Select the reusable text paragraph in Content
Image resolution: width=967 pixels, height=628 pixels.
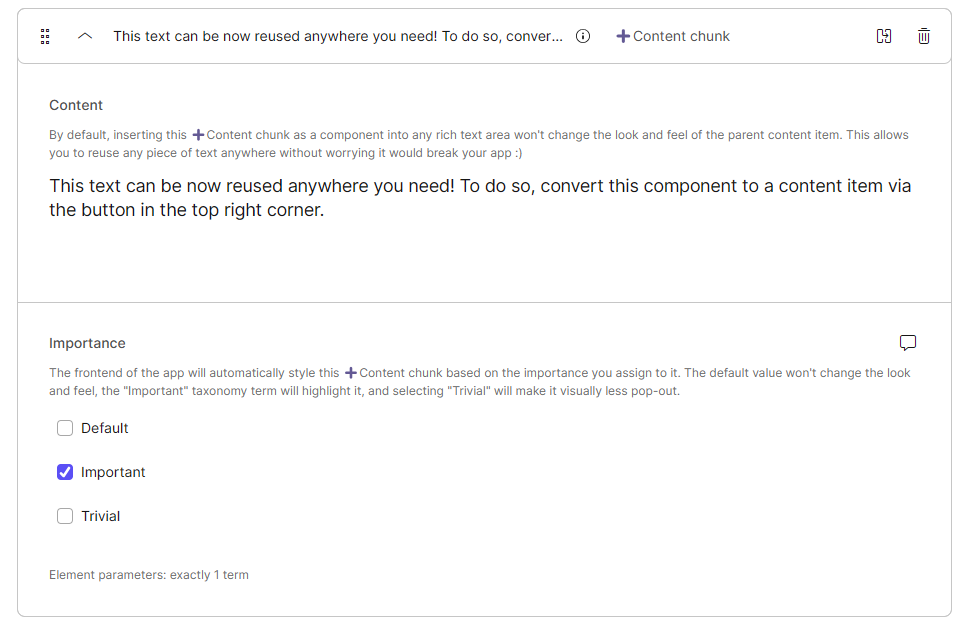[x=480, y=197]
